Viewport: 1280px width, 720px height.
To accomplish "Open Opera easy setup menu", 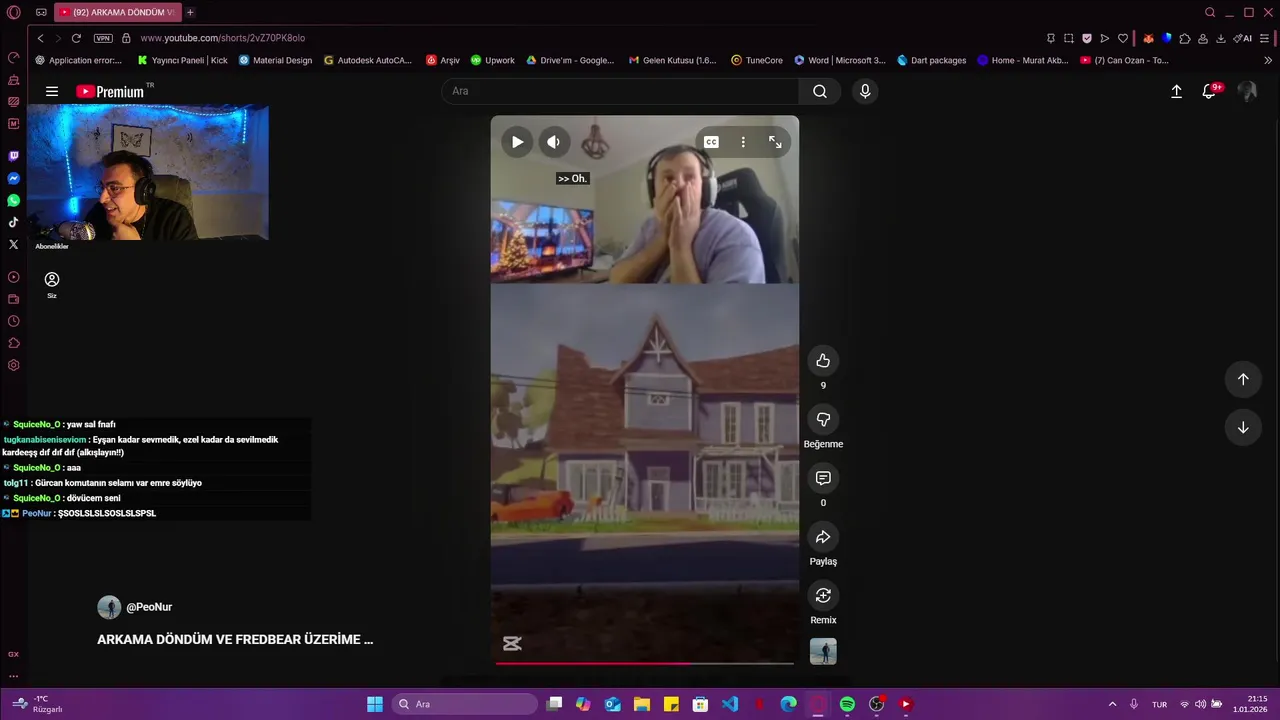I will pos(1265,38).
